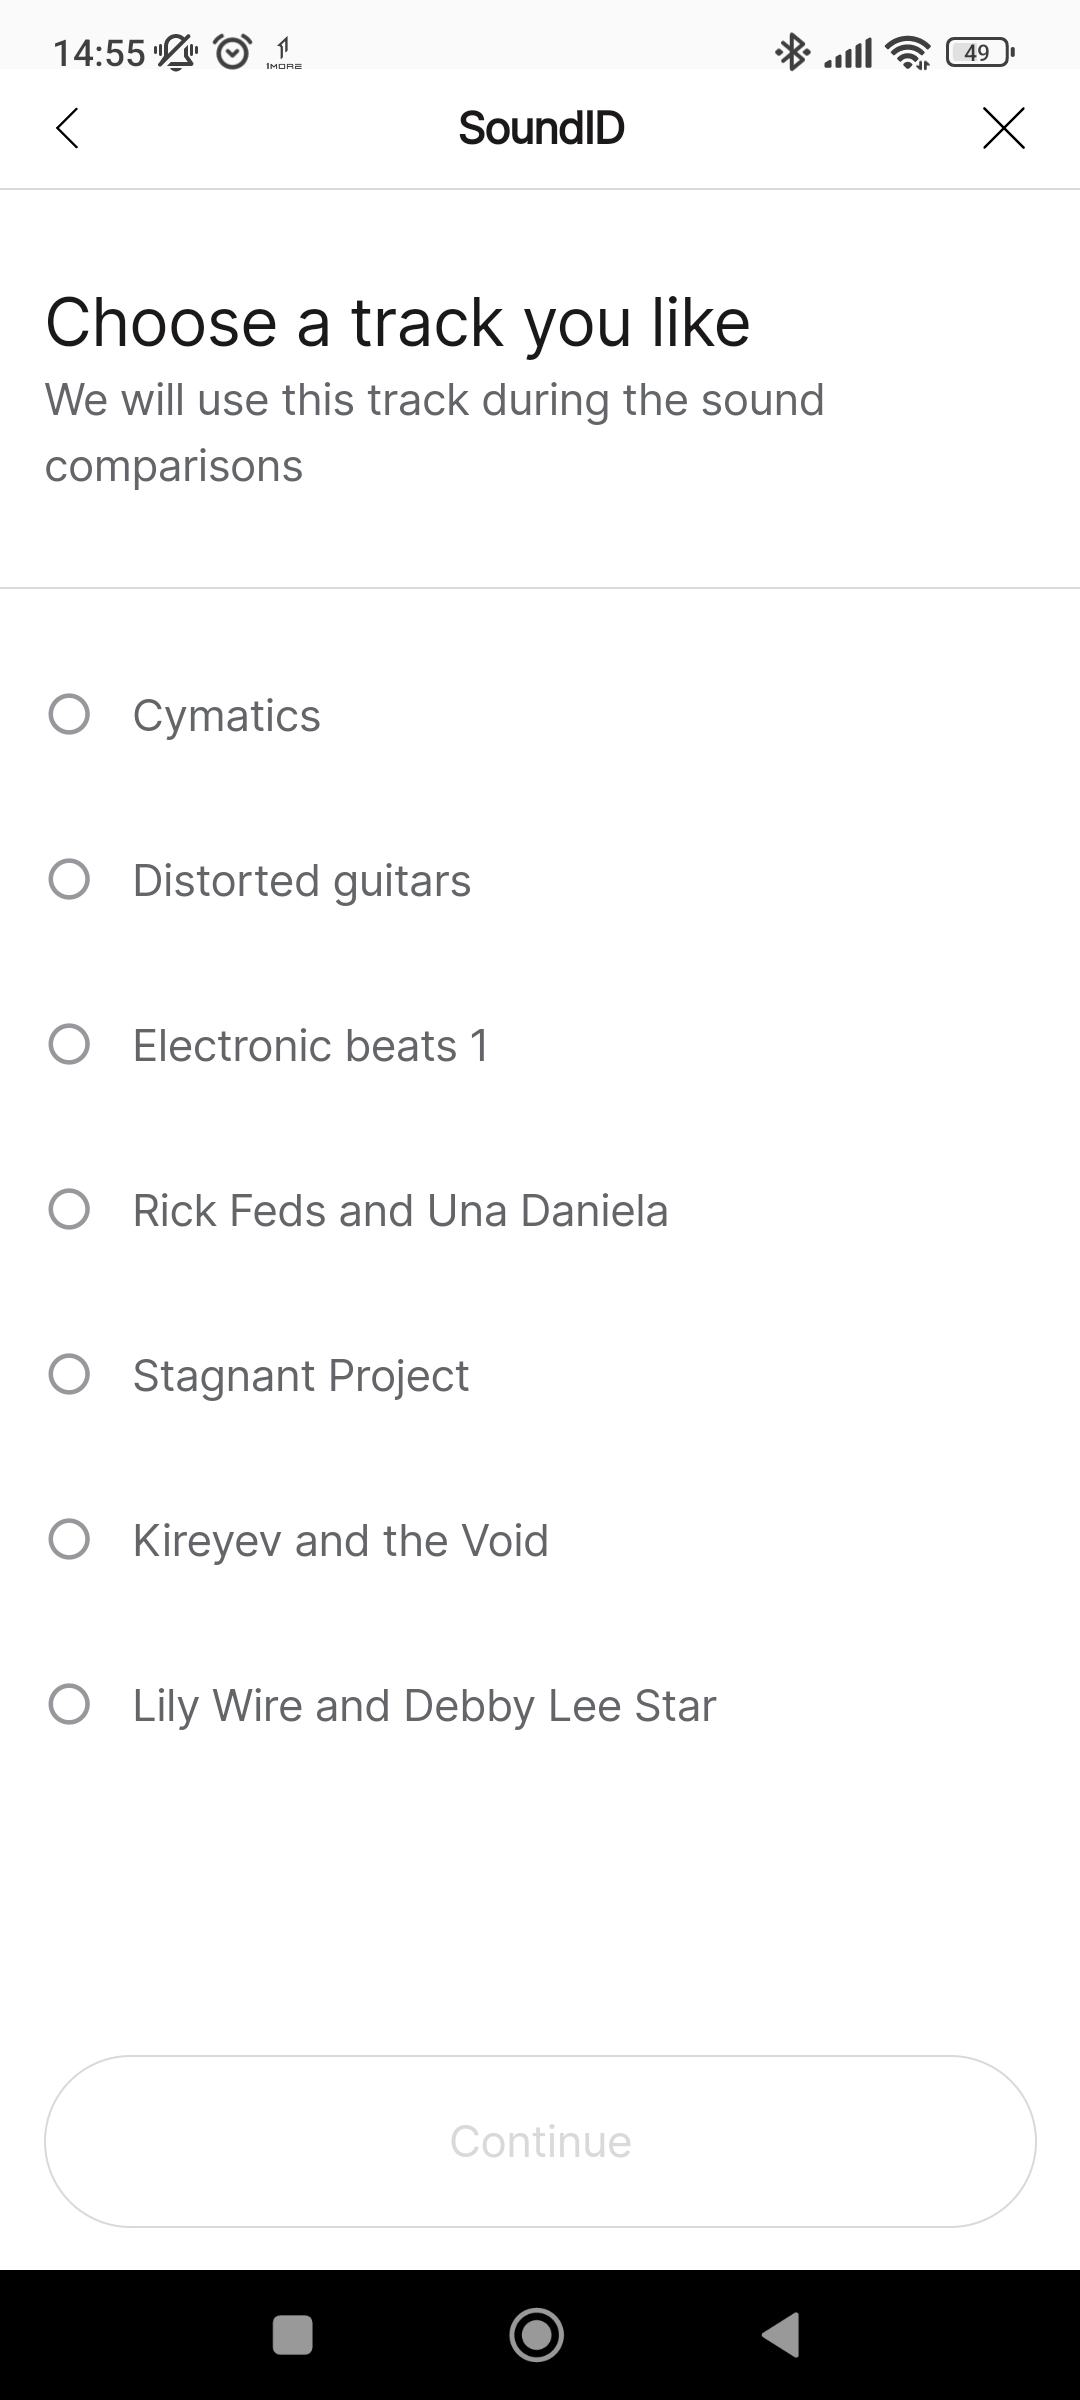Select the Stagnant Project radio button
Viewport: 1080px width, 2400px height.
pyautogui.click(x=69, y=1374)
